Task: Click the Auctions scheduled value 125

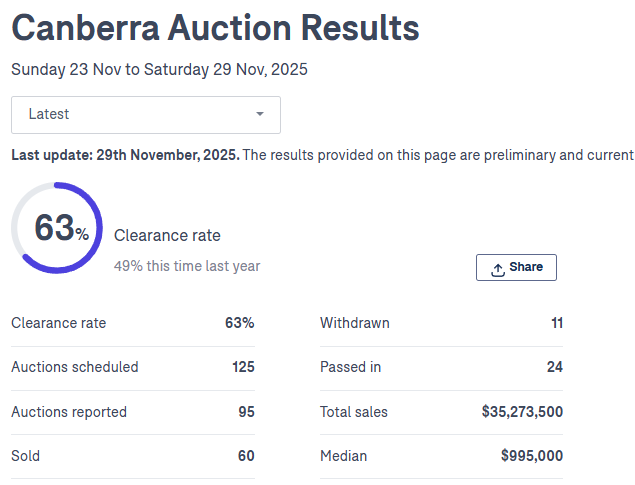Action: point(243,367)
